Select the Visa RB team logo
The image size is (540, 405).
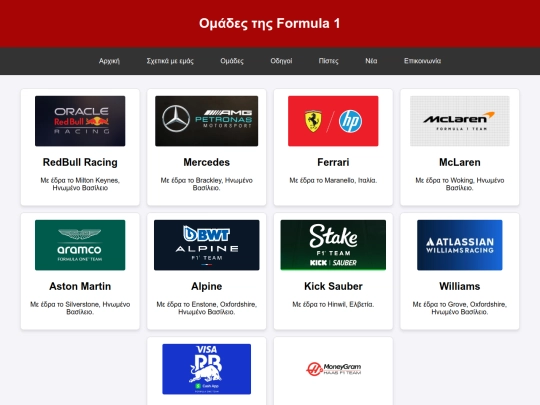tap(207, 369)
